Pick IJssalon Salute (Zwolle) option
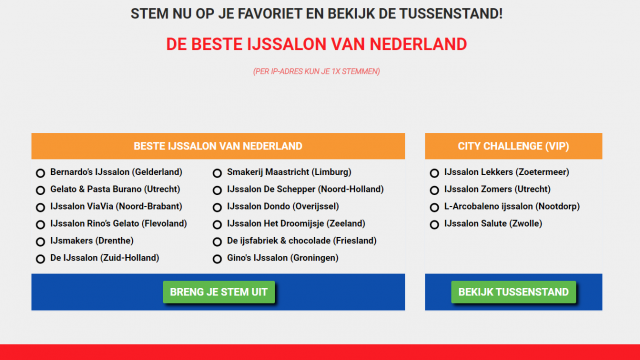Viewport: 640px width, 360px height. [434, 224]
